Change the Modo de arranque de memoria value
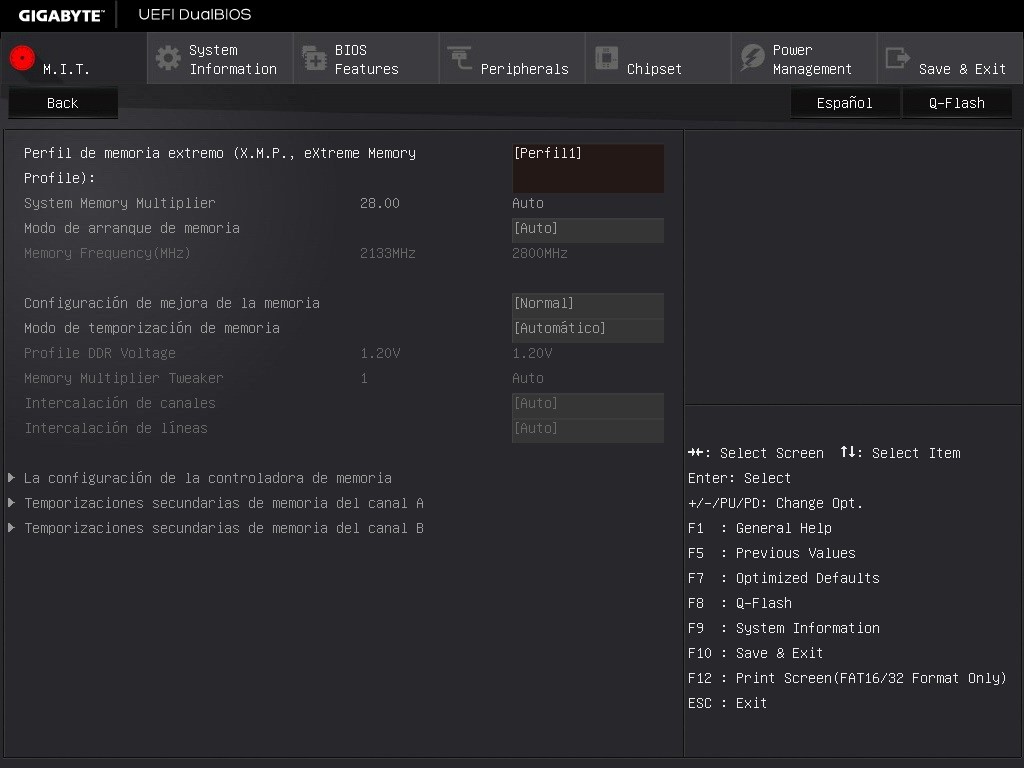The height and width of the screenshot is (768, 1024). (587, 229)
